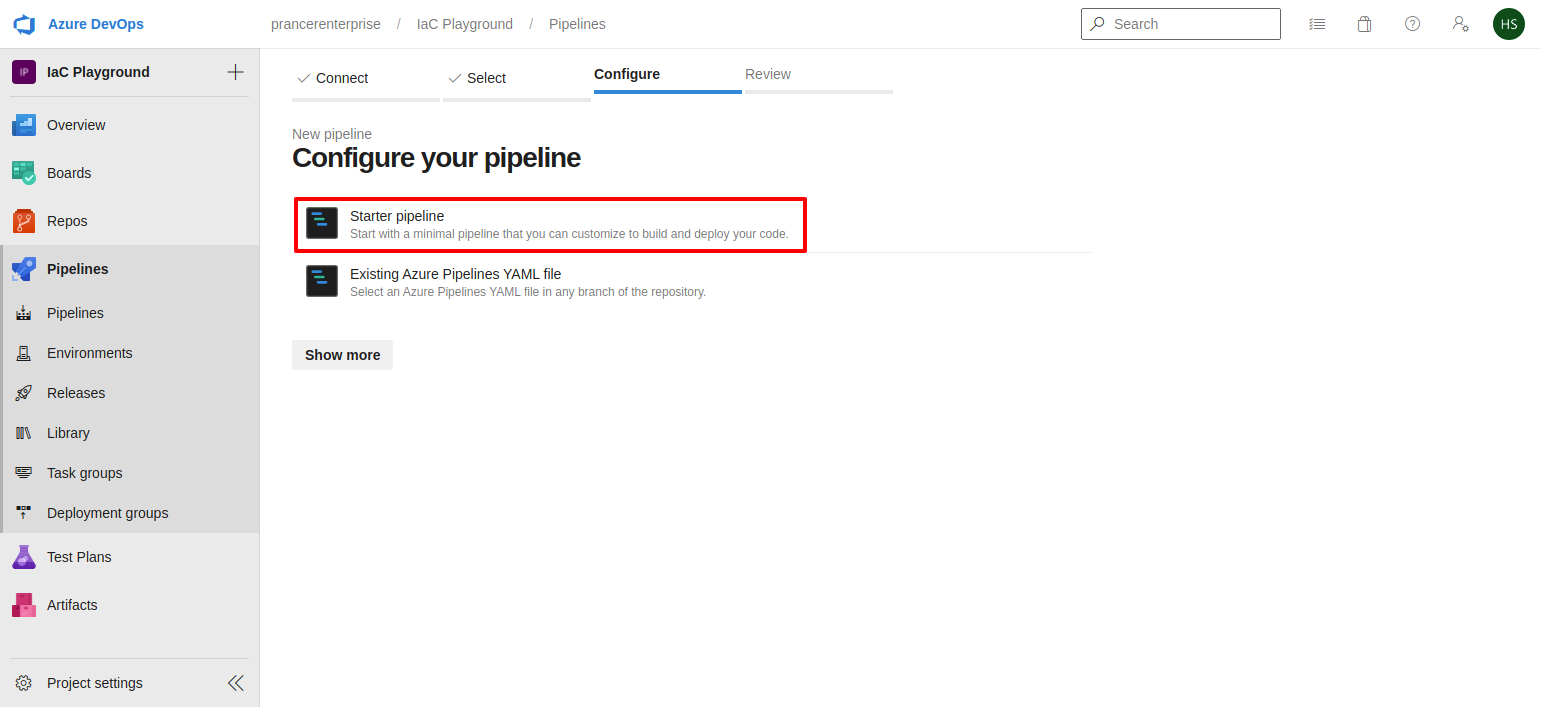The height and width of the screenshot is (707, 1541).
Task: Click the Existing YAML file description text
Action: (528, 292)
